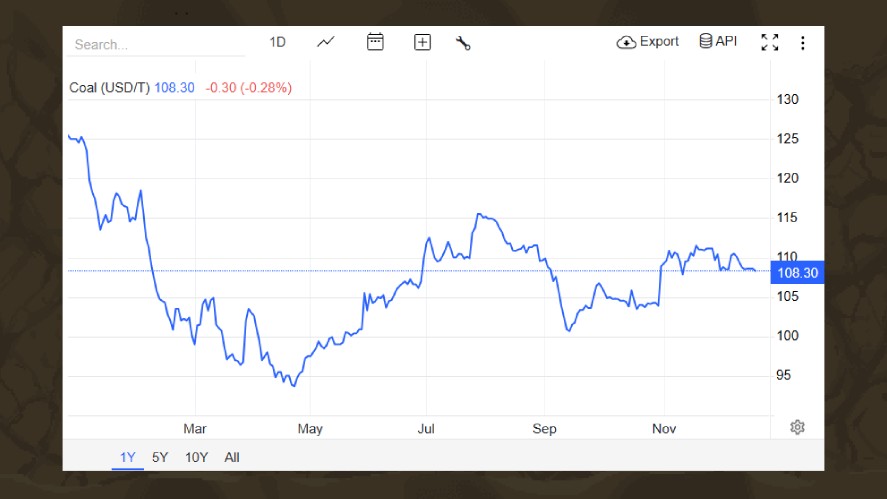
Task: Open chart tools wrench icon
Action: [463, 43]
